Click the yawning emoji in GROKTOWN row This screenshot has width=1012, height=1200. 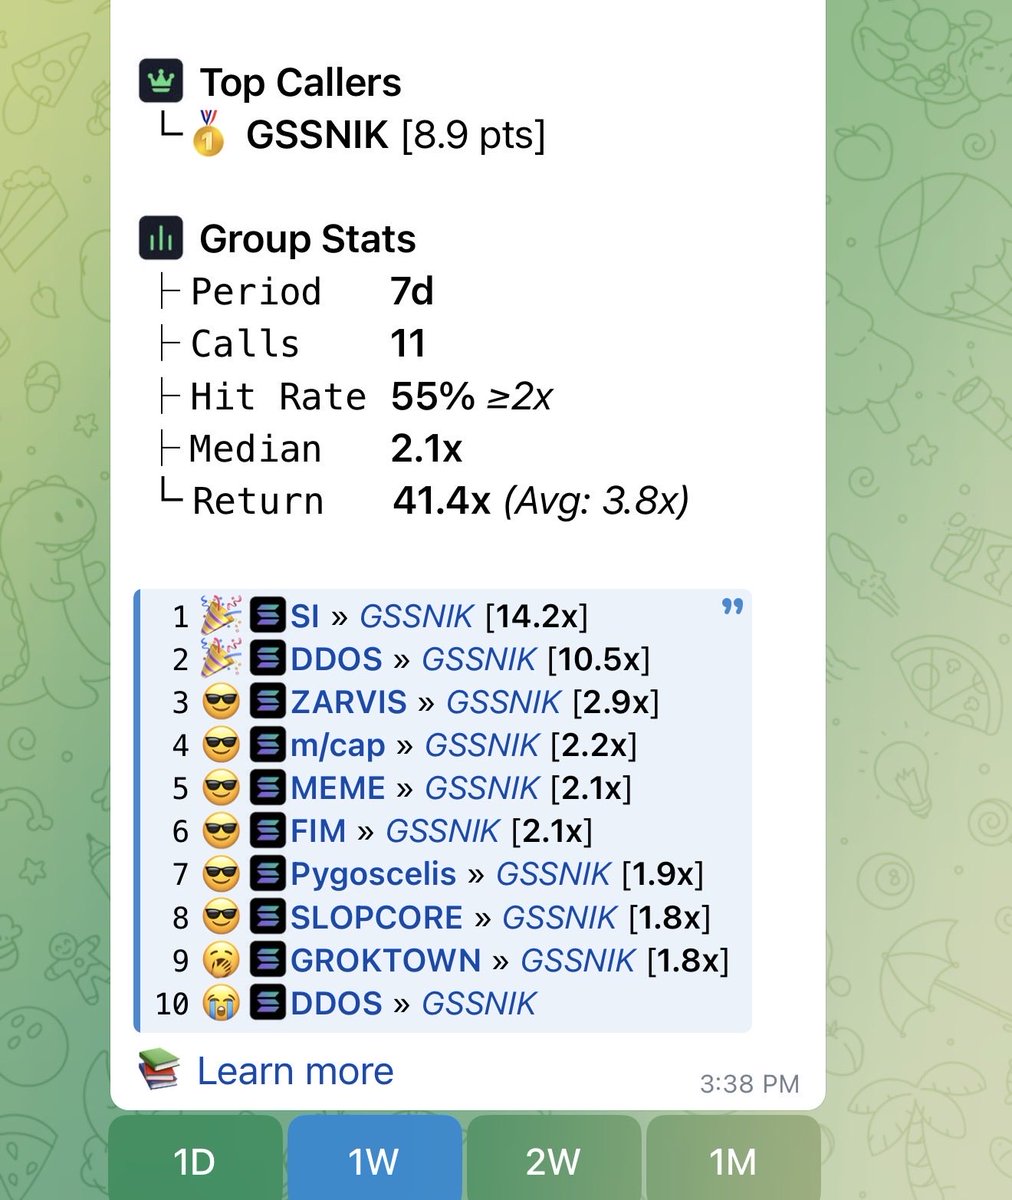pyautogui.click(x=221, y=960)
